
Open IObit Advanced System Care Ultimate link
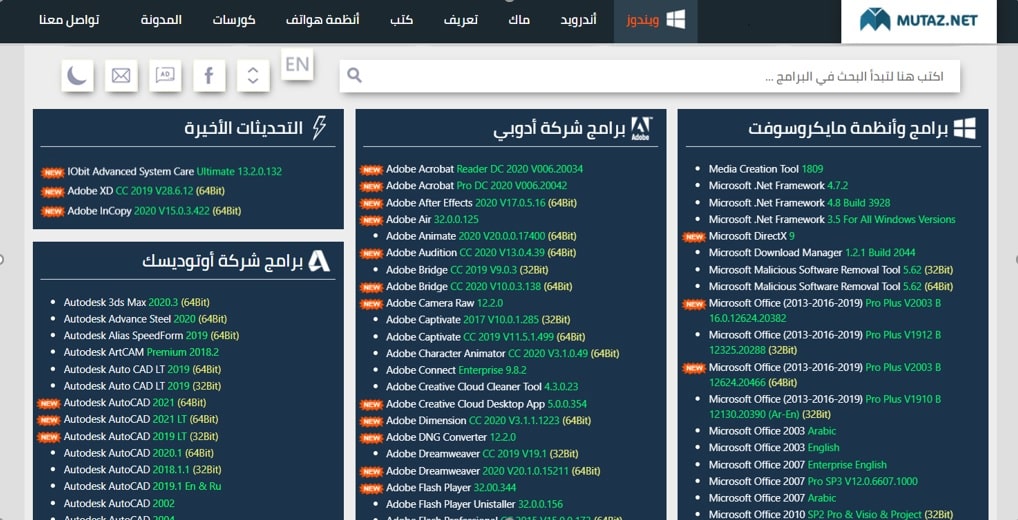(175, 171)
